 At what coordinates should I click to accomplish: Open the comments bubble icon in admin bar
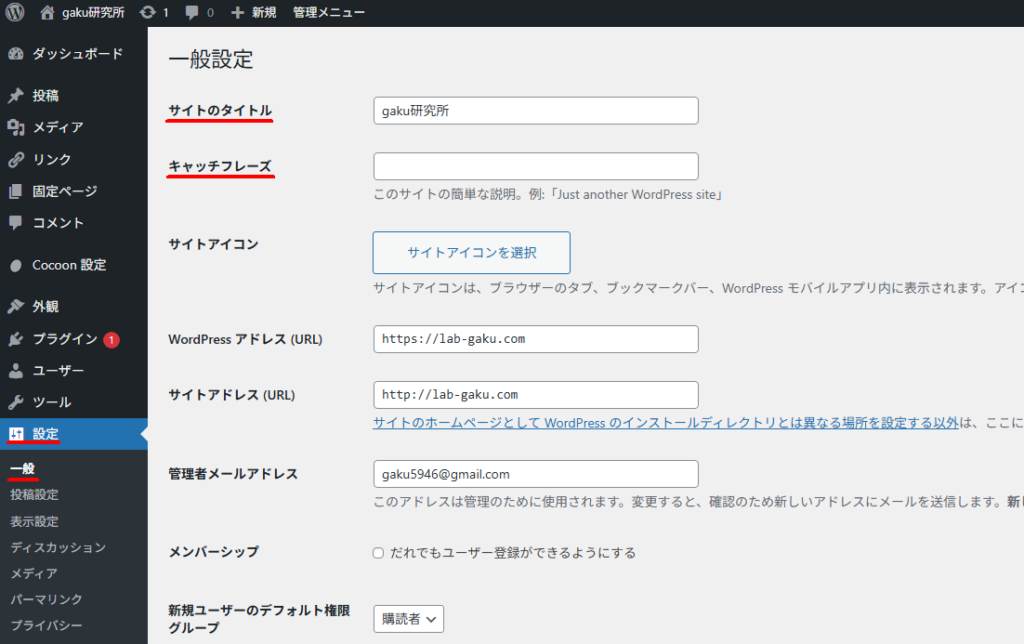[x=192, y=13]
